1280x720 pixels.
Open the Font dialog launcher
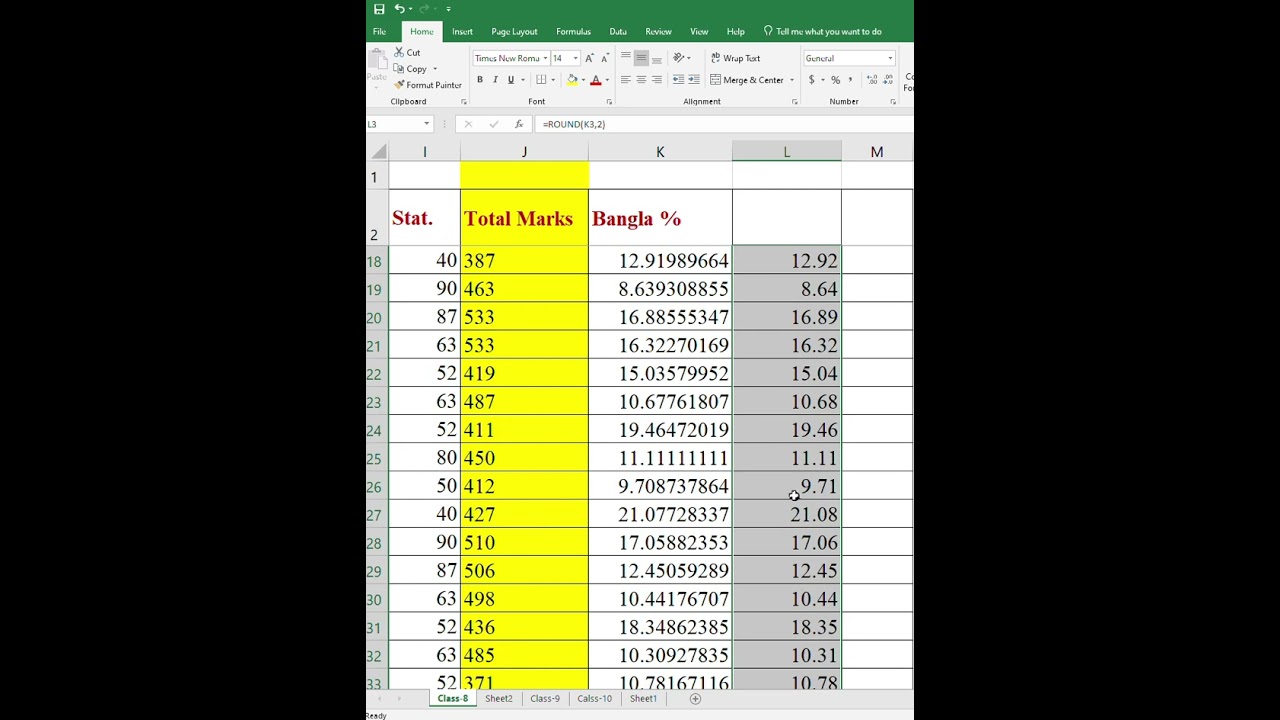click(x=609, y=102)
